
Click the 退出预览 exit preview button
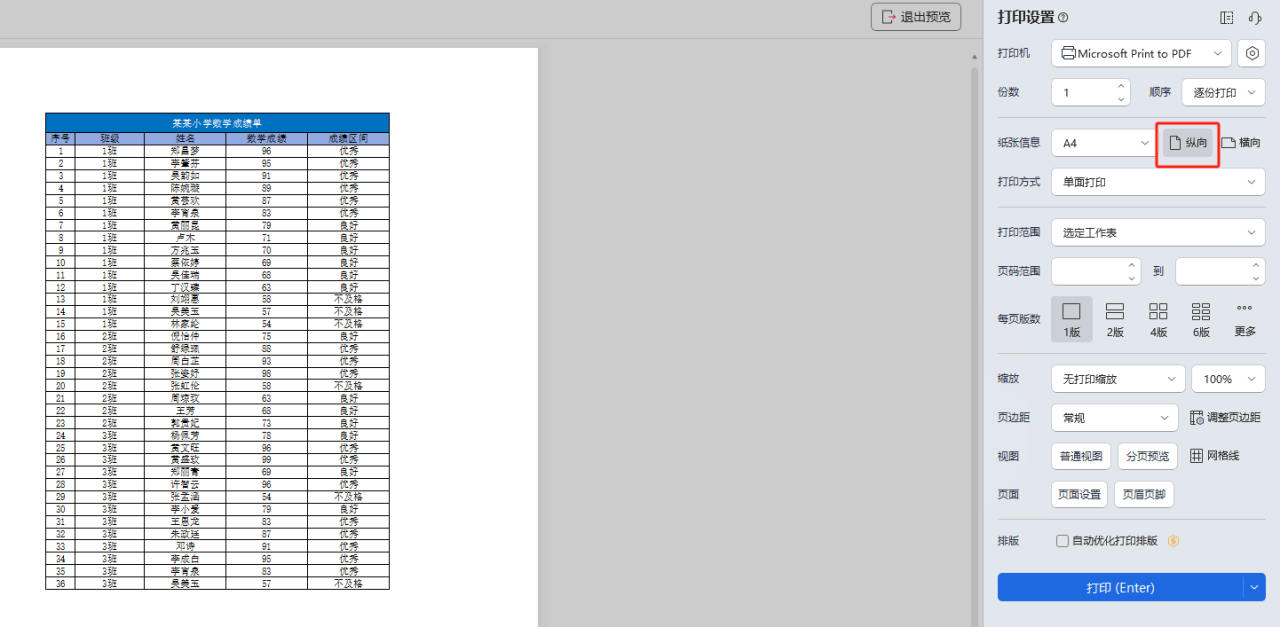(916, 17)
